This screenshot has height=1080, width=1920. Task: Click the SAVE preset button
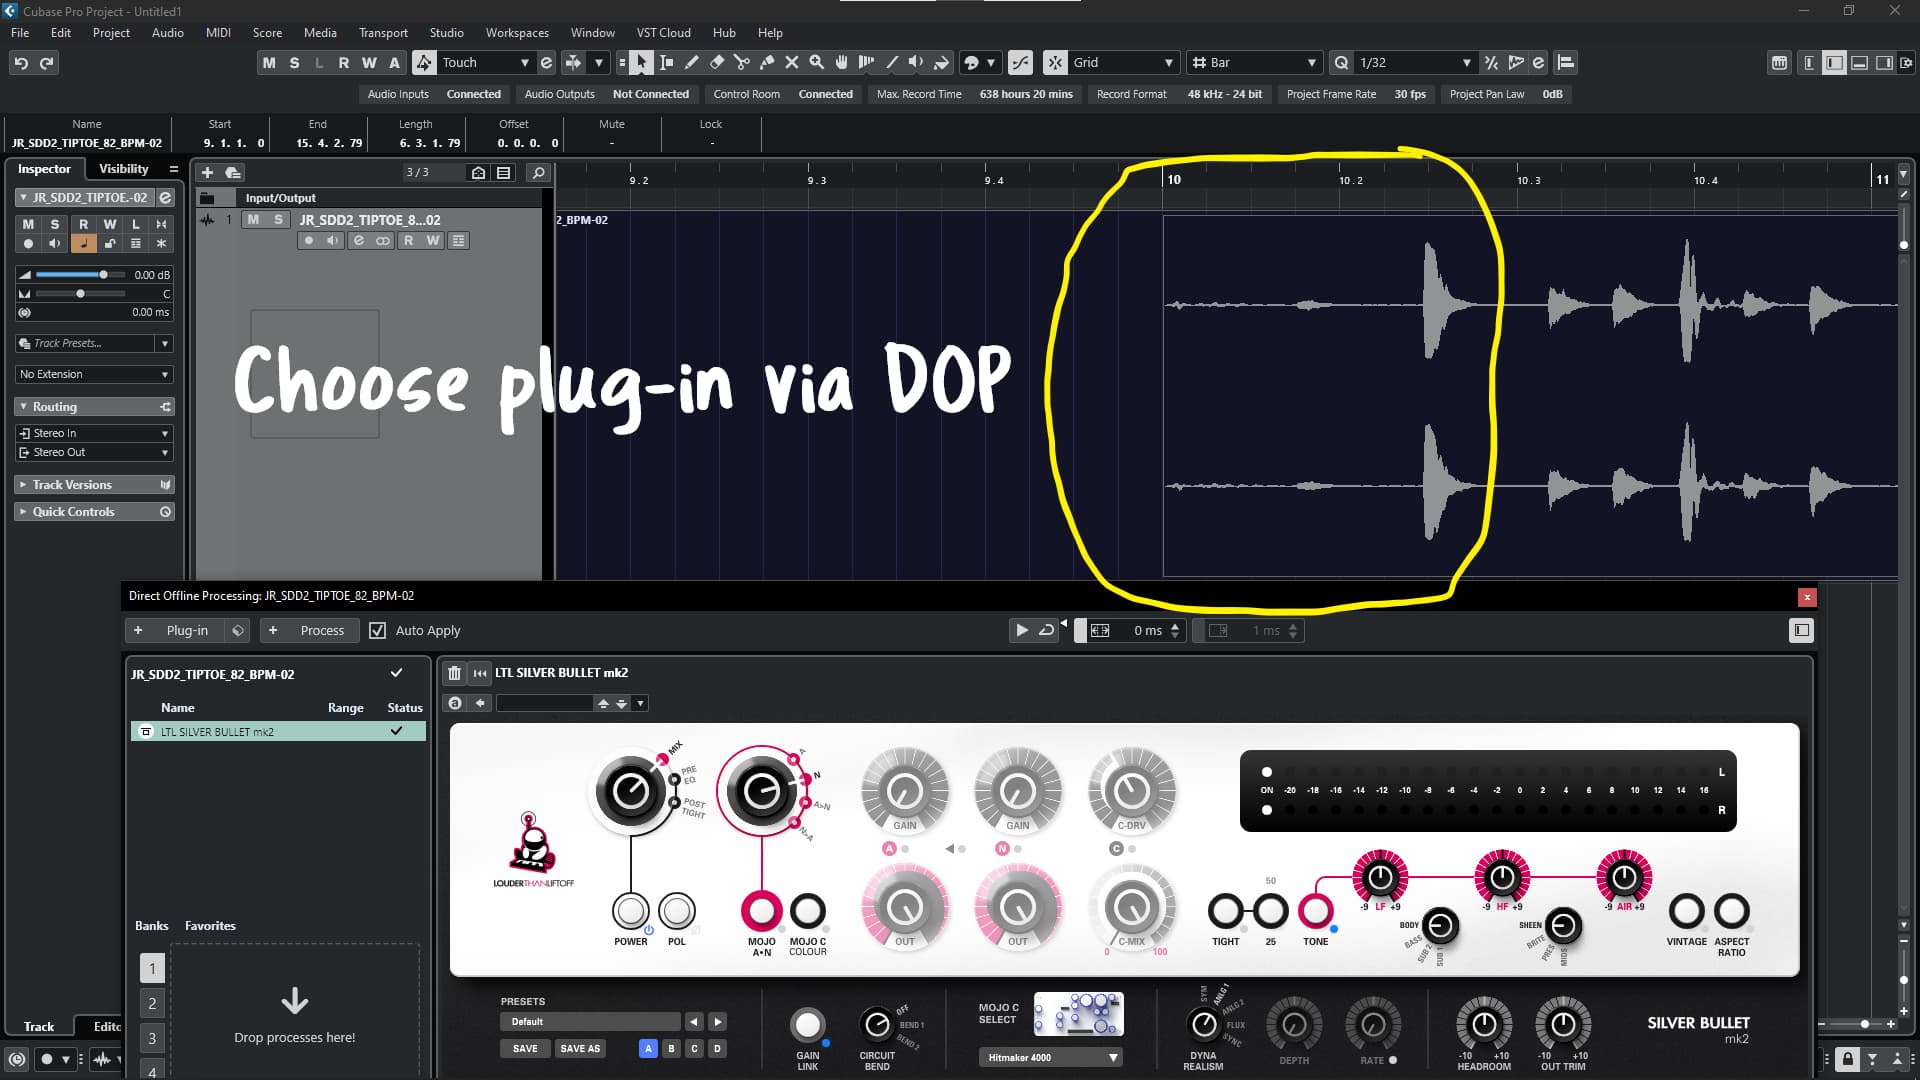[525, 1048]
